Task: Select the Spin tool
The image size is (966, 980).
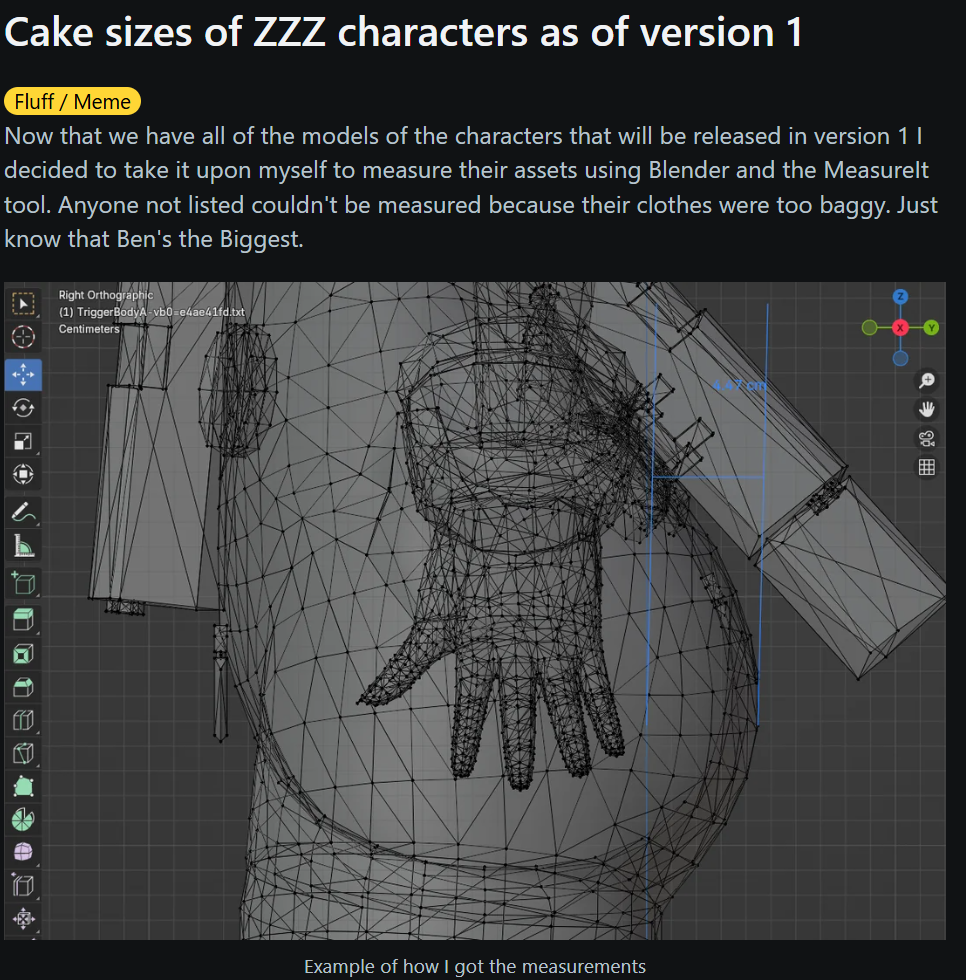Action: (x=23, y=819)
